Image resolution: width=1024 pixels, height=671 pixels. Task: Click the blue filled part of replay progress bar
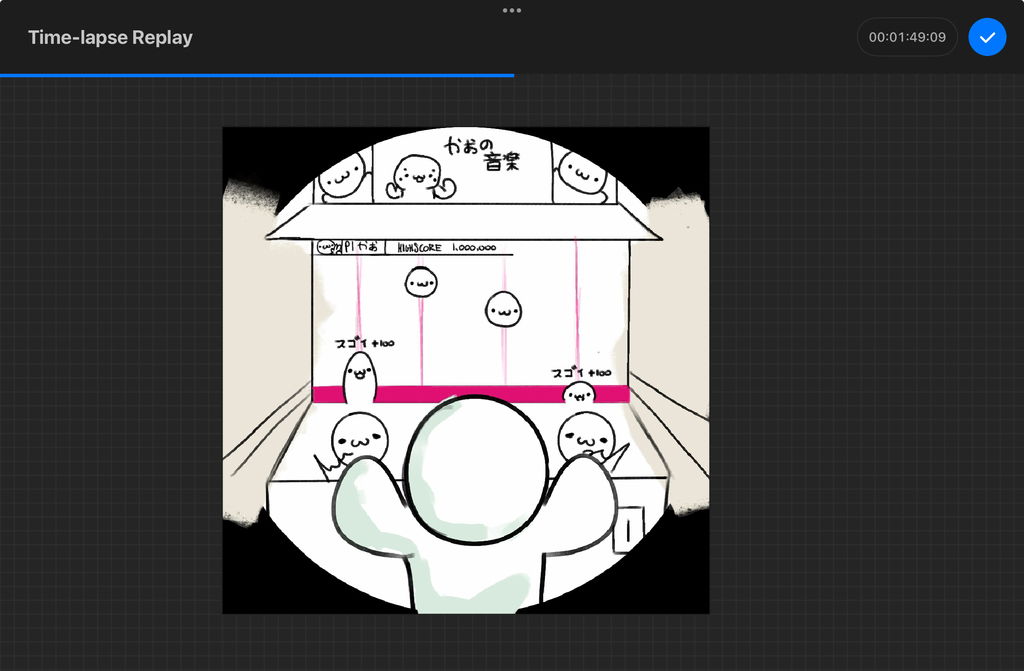point(256,75)
